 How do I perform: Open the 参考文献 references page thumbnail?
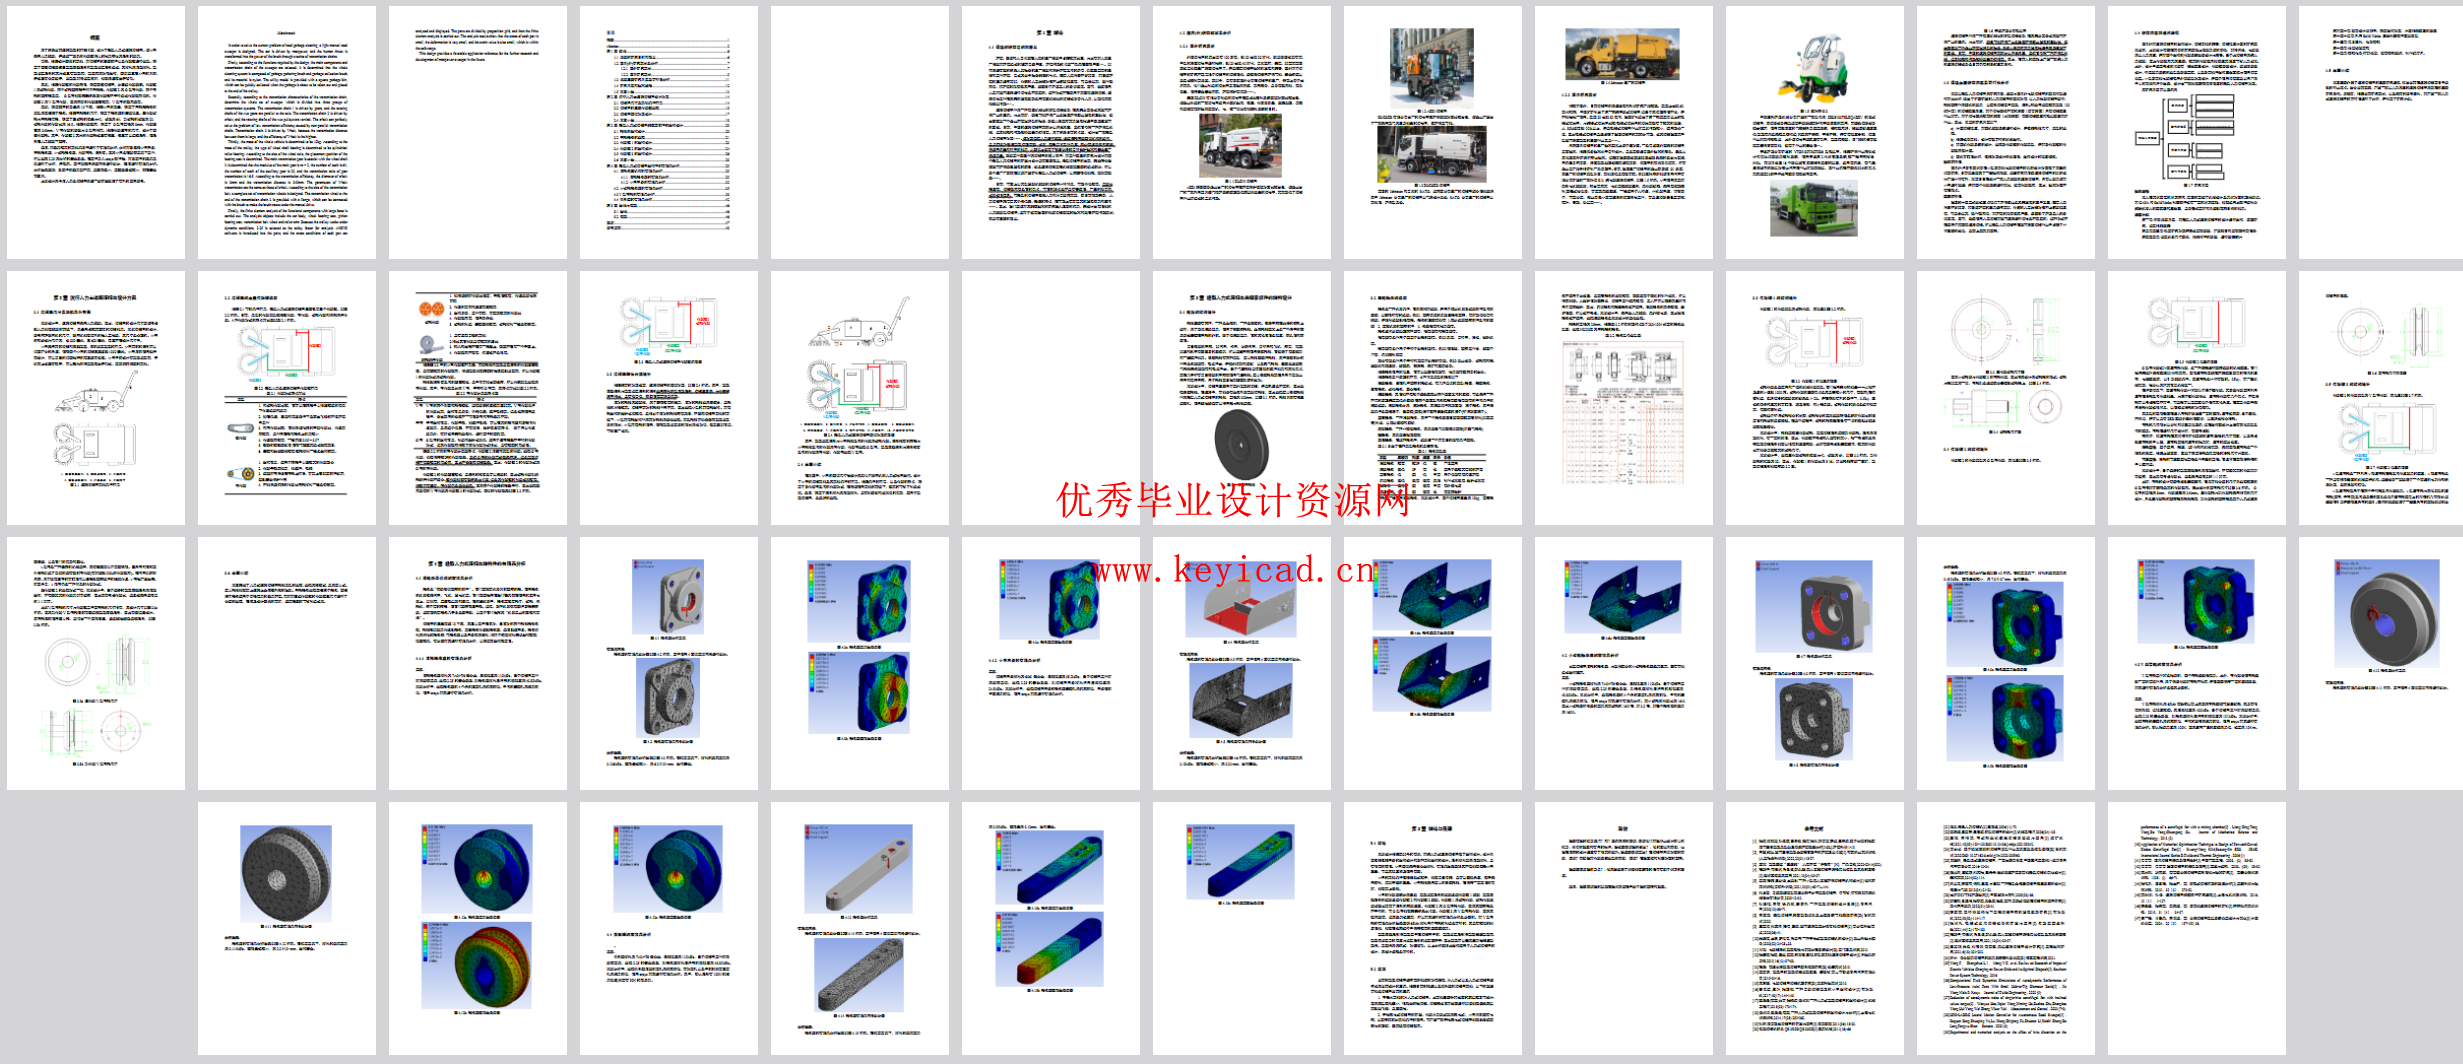(x=1814, y=929)
